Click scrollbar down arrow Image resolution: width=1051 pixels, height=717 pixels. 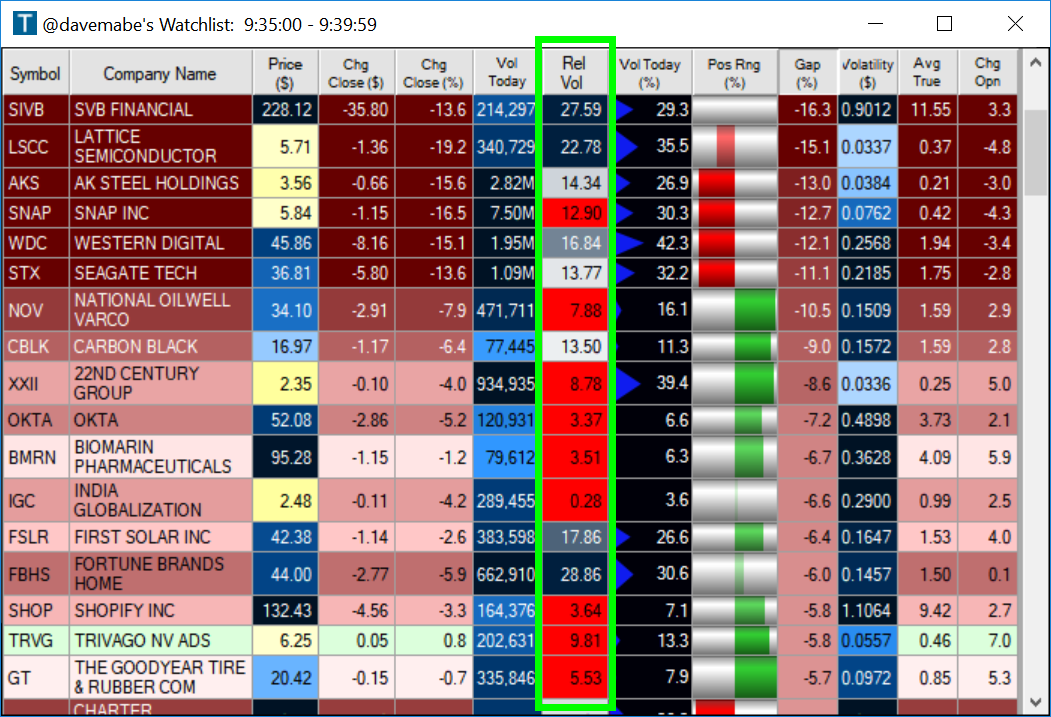click(x=1035, y=702)
